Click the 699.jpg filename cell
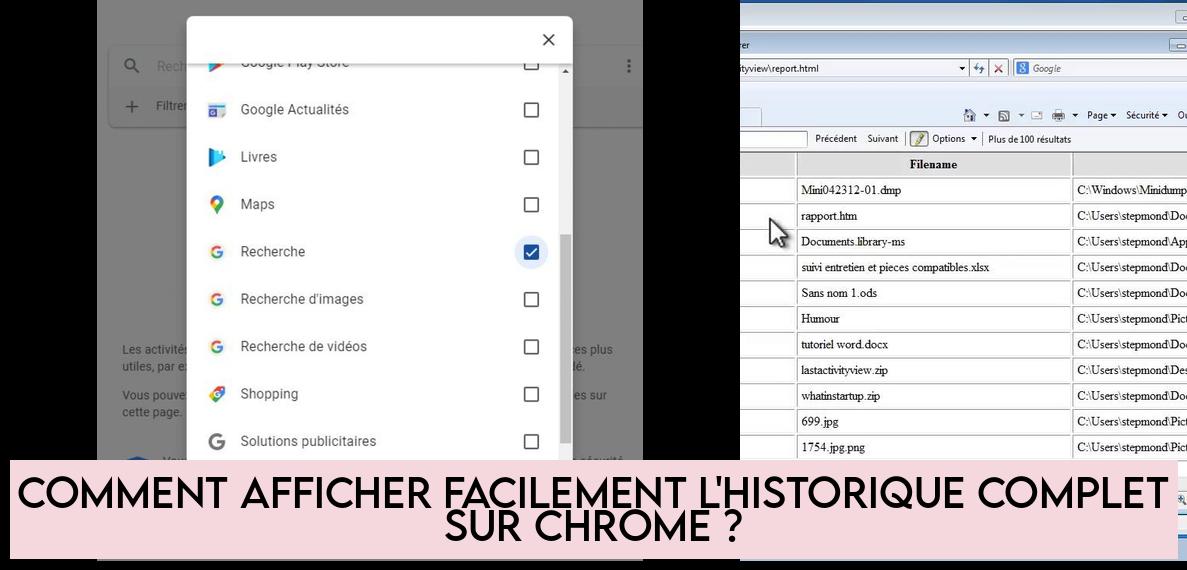The height and width of the screenshot is (570, 1187). tap(933, 422)
